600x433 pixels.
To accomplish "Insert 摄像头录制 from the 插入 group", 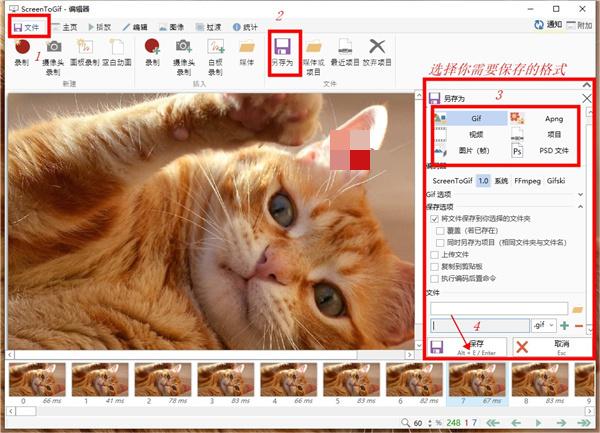I will [x=184, y=57].
